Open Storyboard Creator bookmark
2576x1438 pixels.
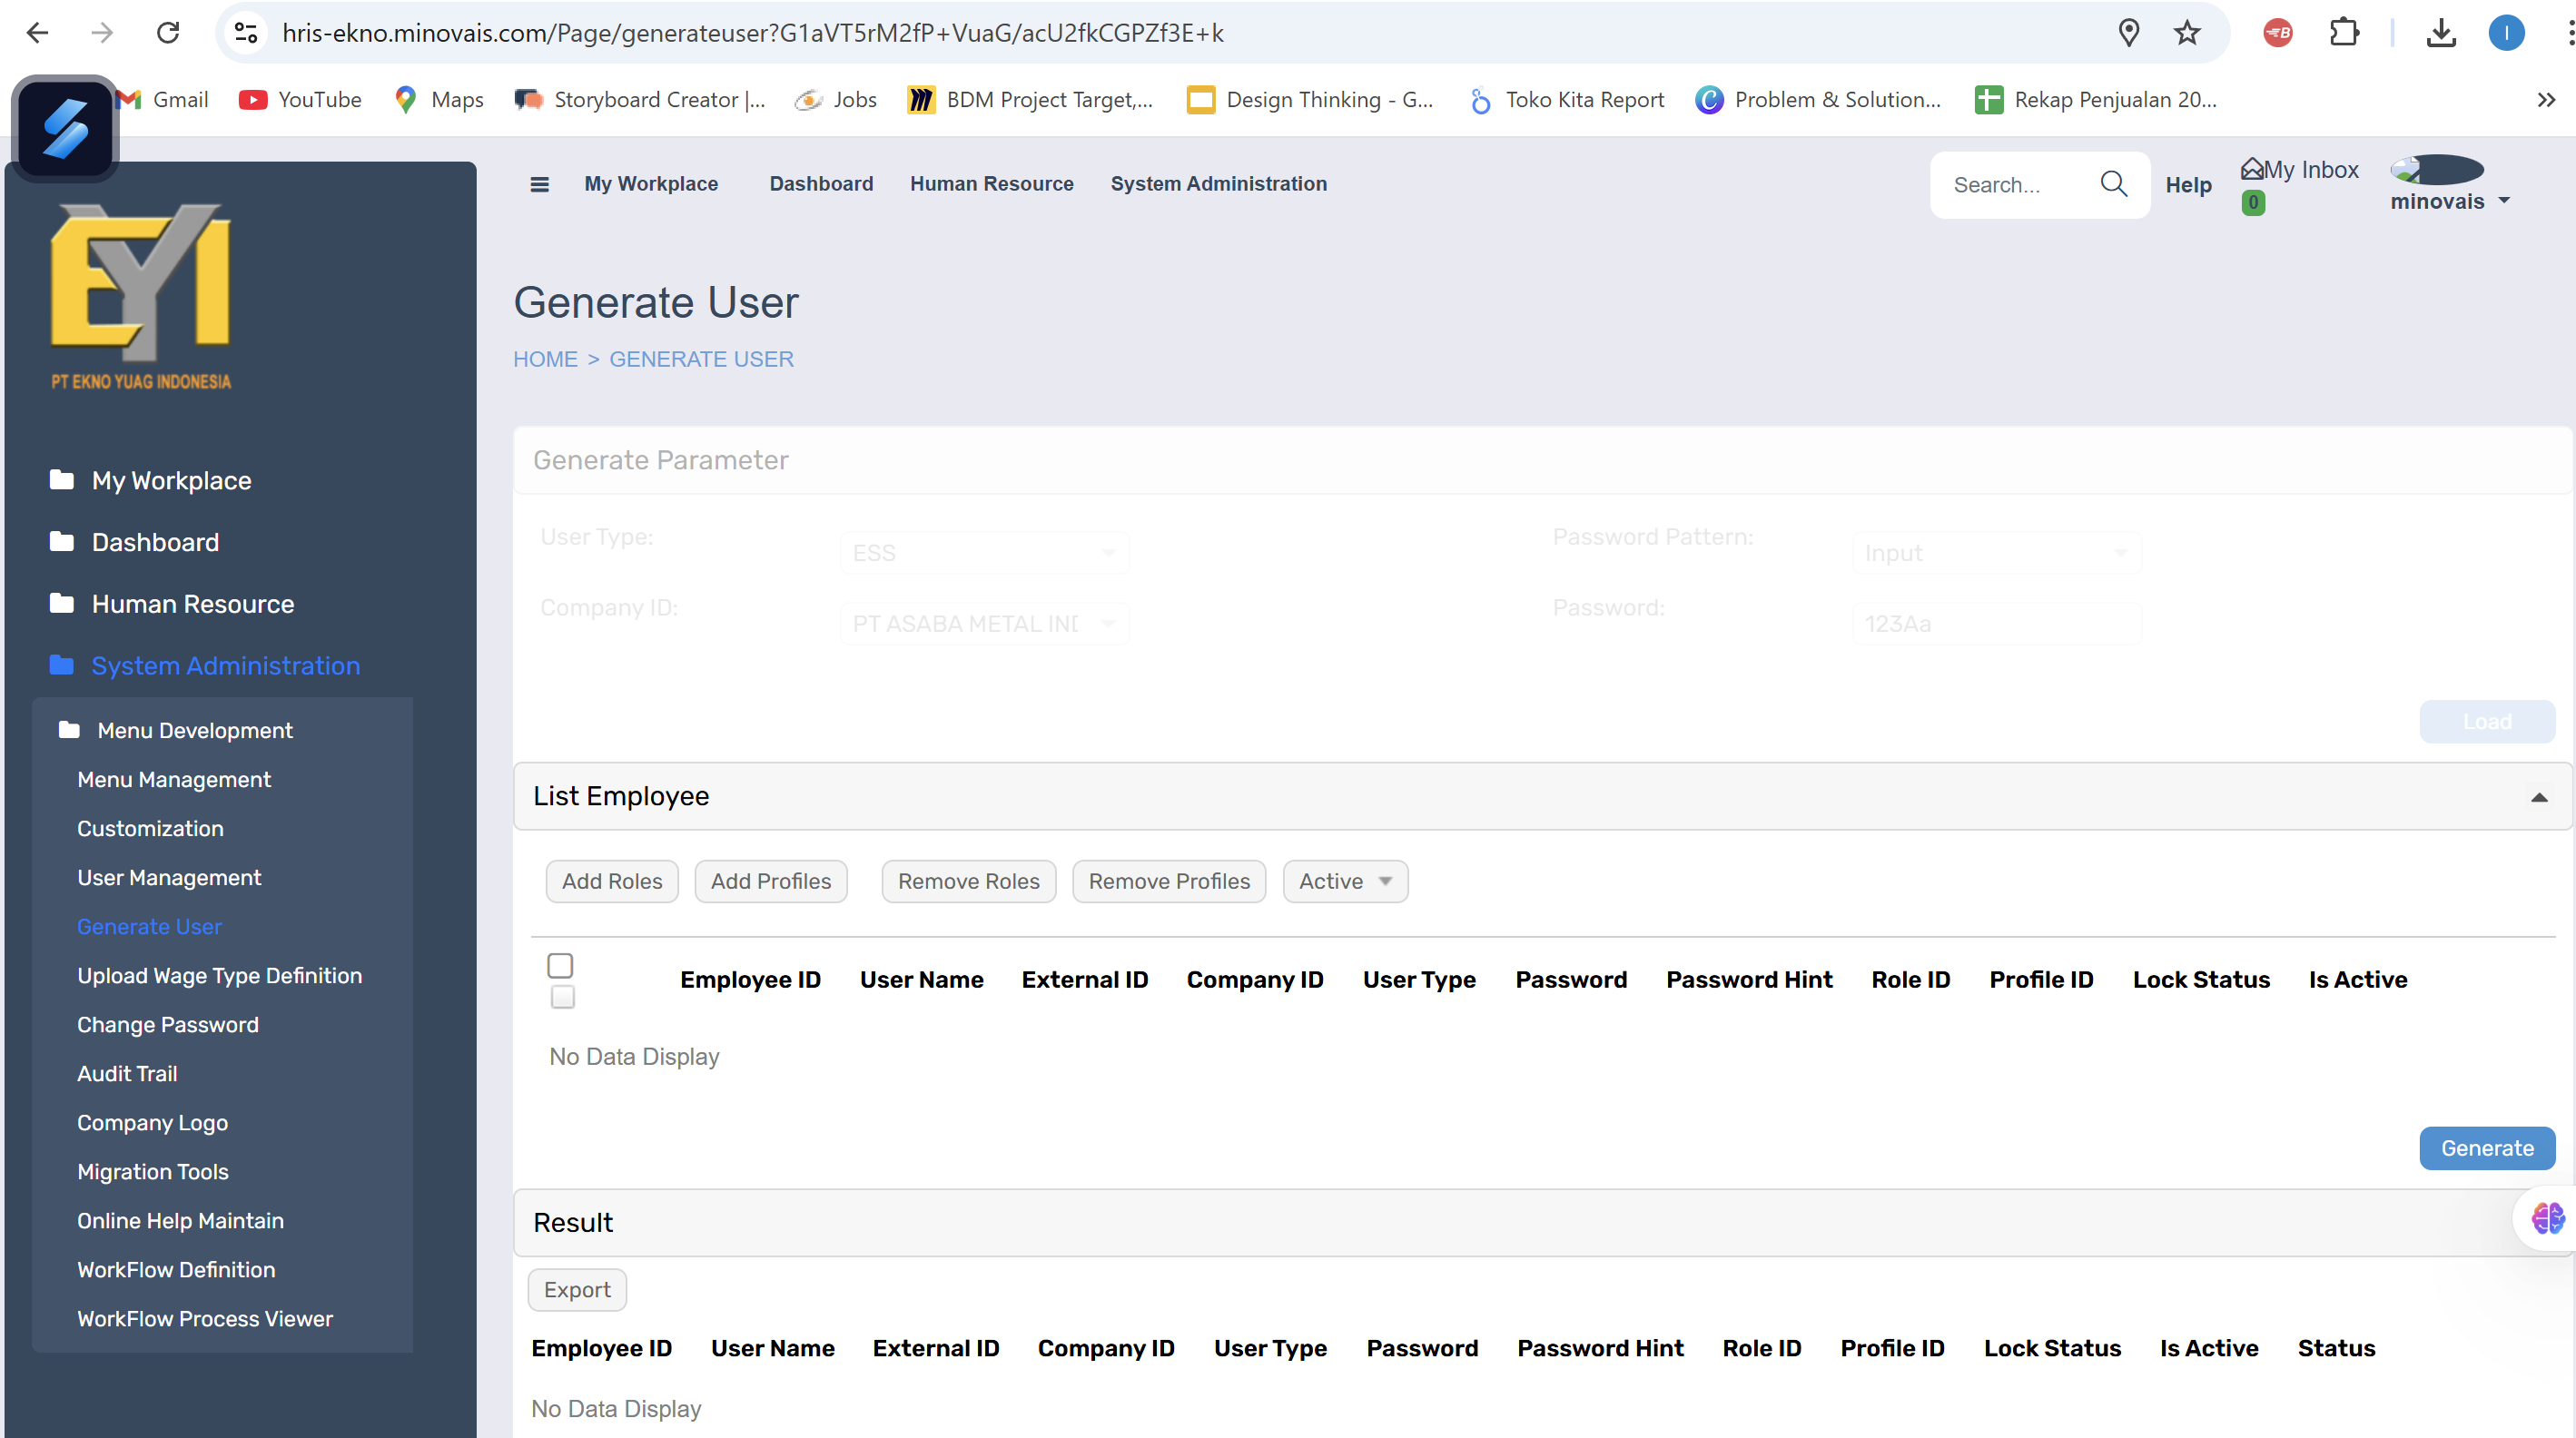pyautogui.click(x=640, y=100)
